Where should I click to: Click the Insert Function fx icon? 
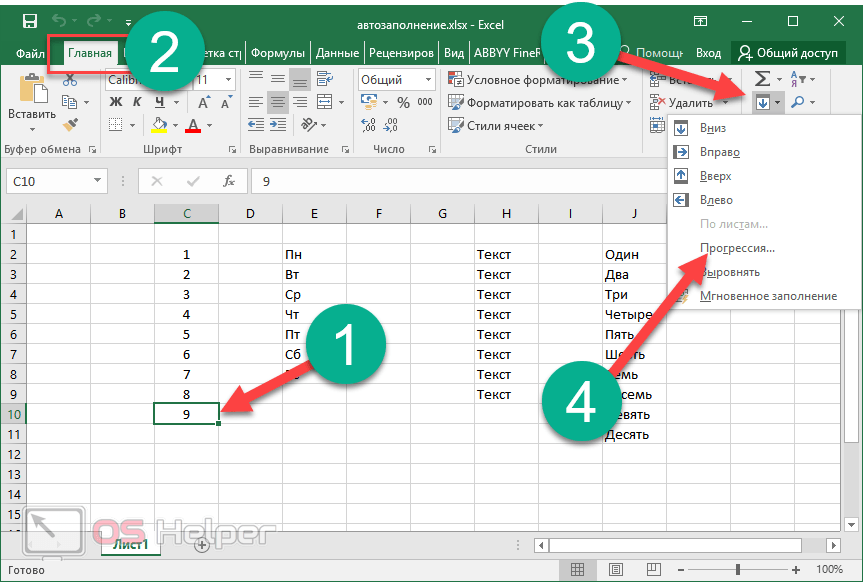[x=229, y=181]
